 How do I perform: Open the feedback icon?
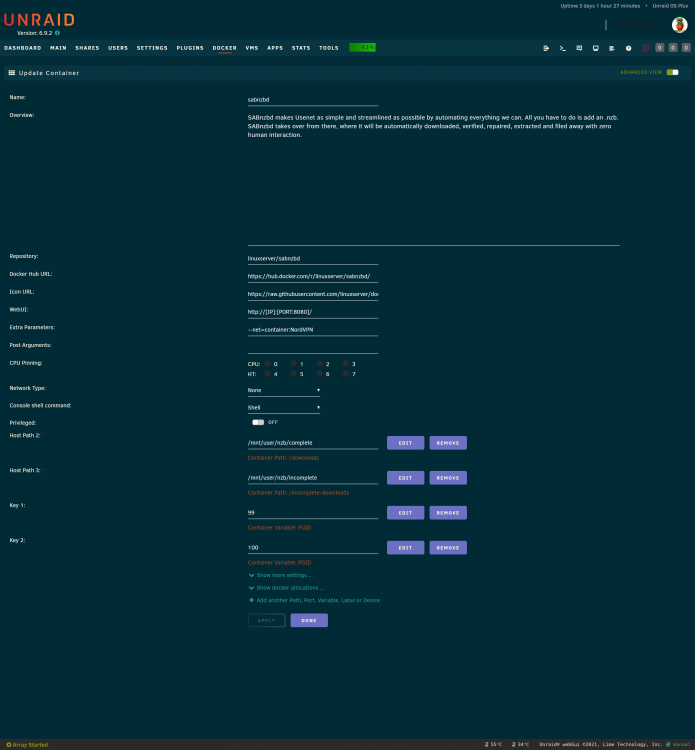point(579,48)
